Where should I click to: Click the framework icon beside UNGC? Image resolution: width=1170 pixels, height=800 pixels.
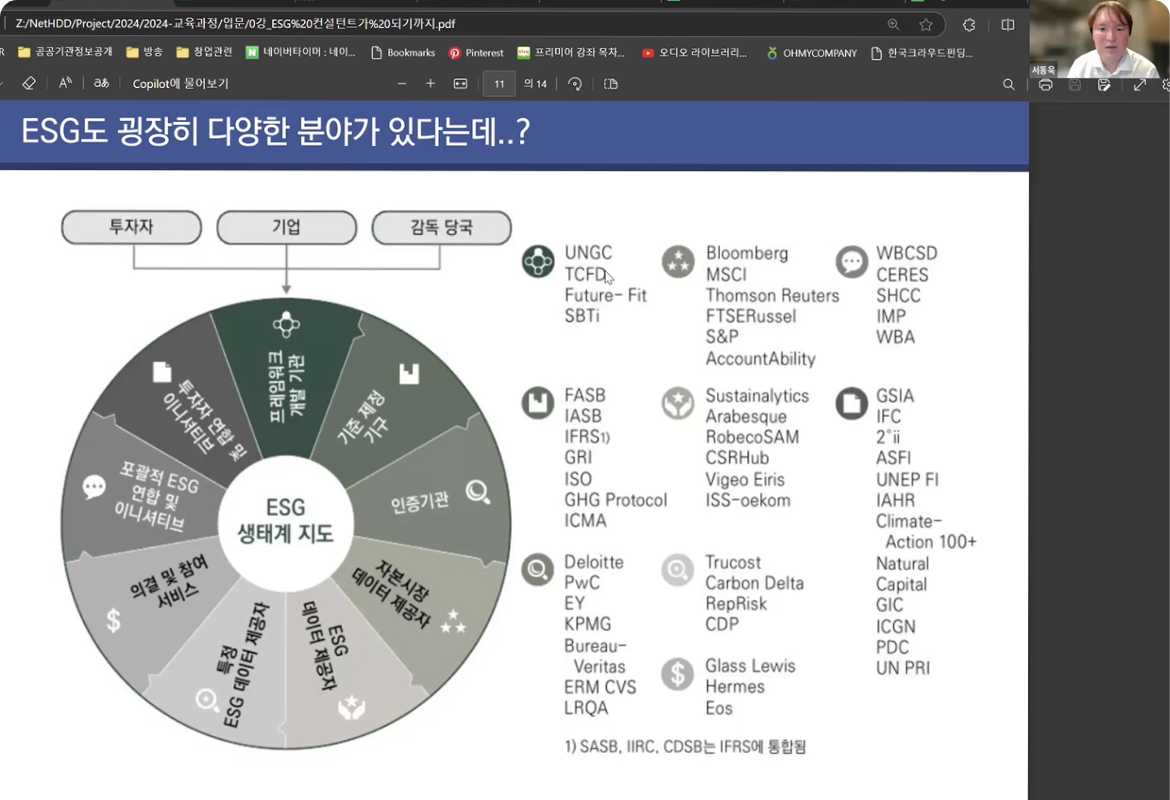[x=538, y=261]
